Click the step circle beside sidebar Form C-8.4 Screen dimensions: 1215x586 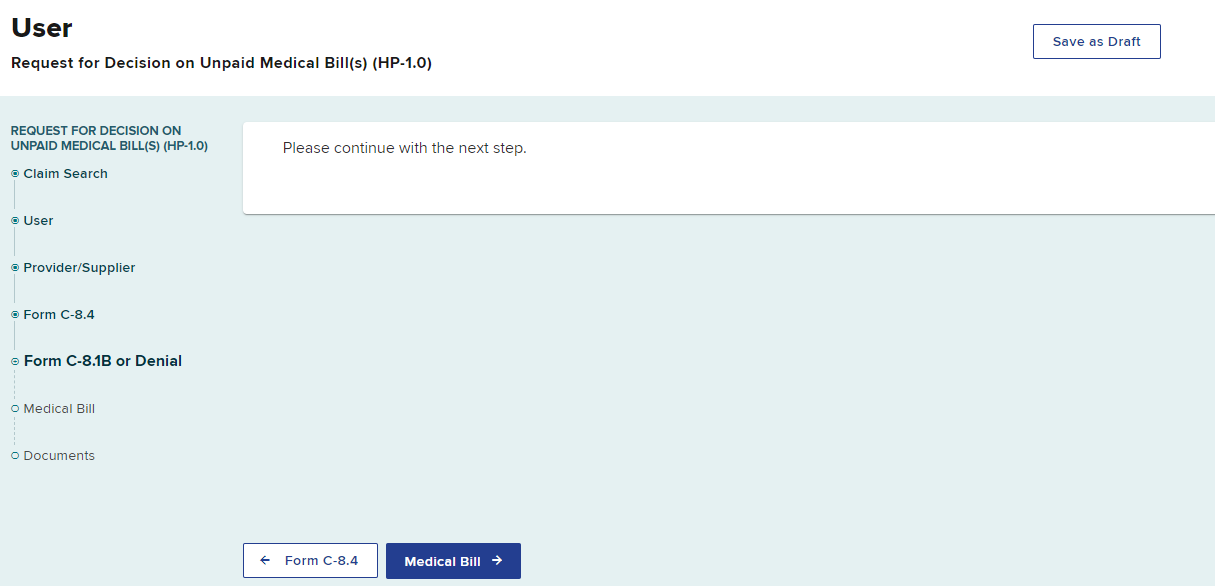click(x=15, y=315)
